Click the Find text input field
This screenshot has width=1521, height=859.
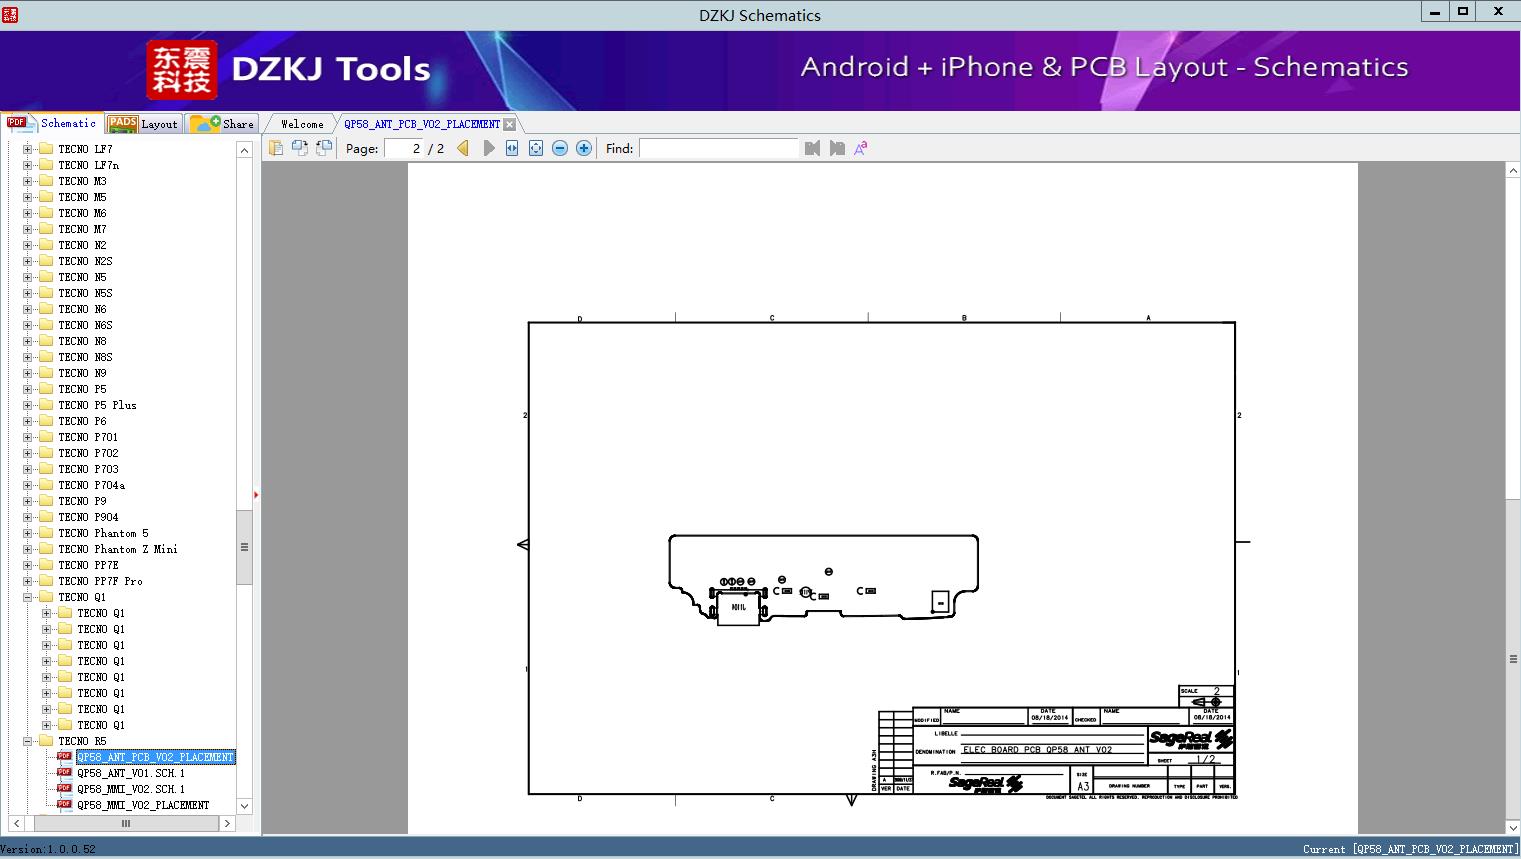[718, 148]
